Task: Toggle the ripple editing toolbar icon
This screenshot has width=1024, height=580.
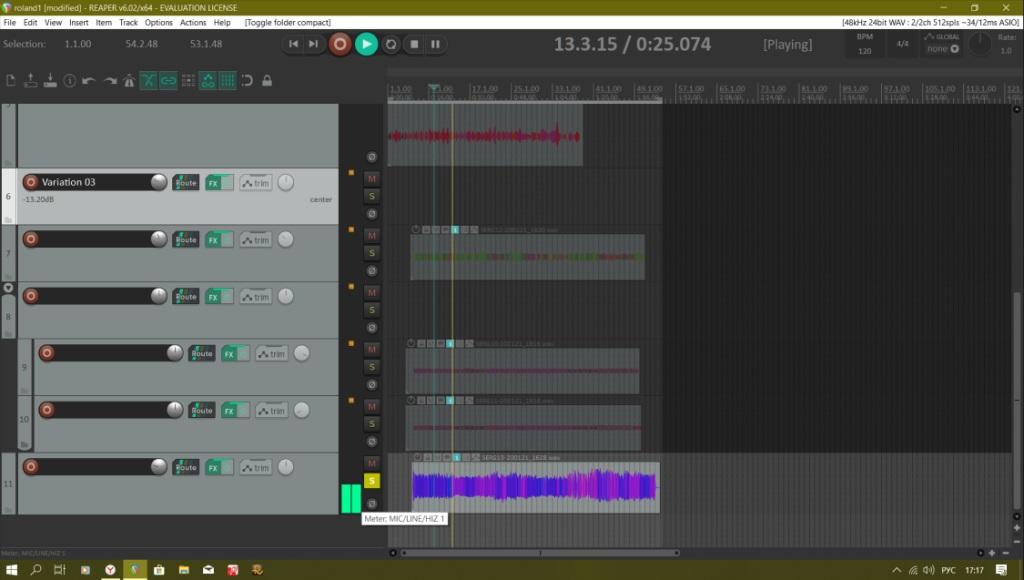Action: click(x=188, y=81)
